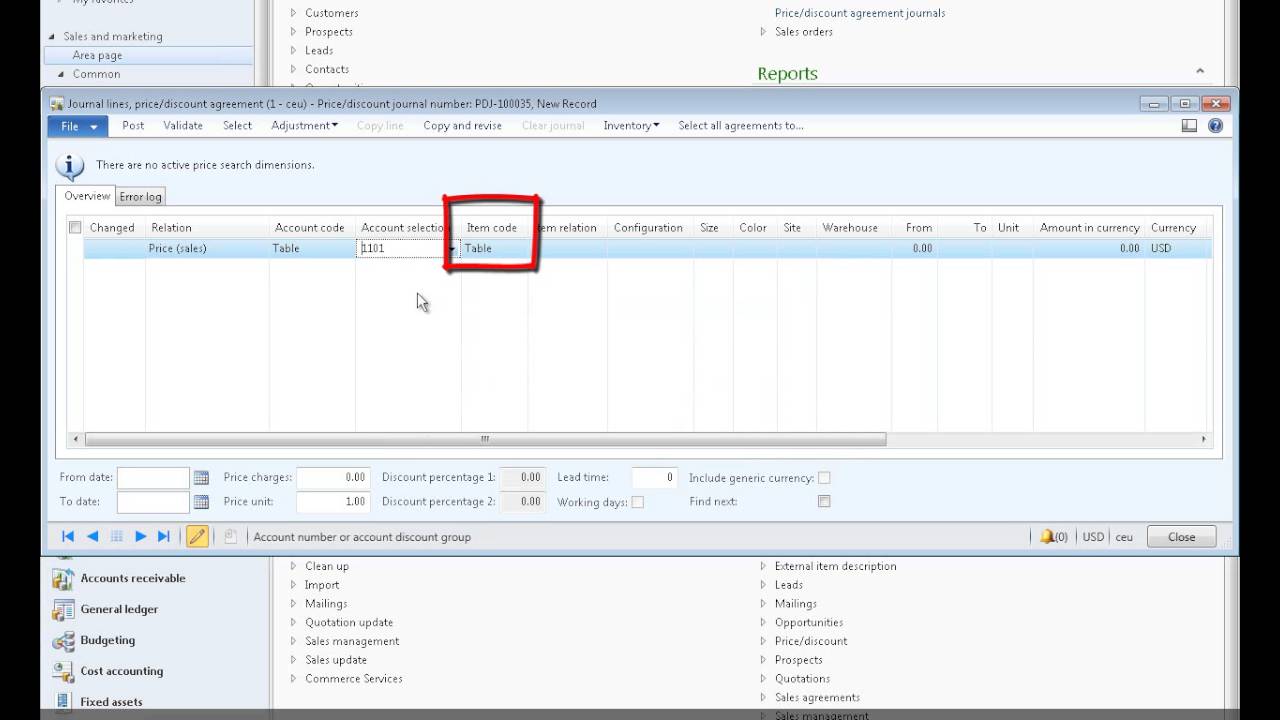Click the Budgeting module icon
Image resolution: width=1280 pixels, height=720 pixels.
click(x=63, y=641)
